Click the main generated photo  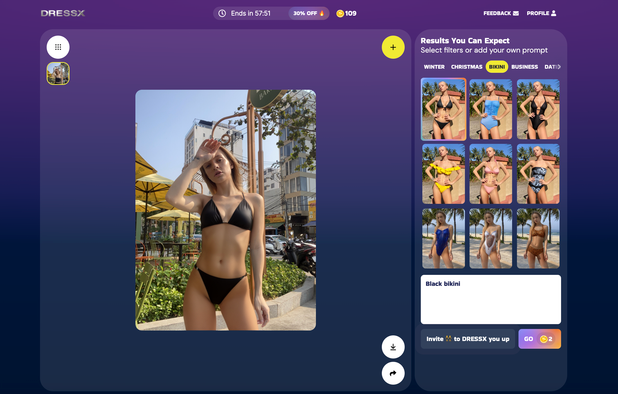click(x=225, y=210)
